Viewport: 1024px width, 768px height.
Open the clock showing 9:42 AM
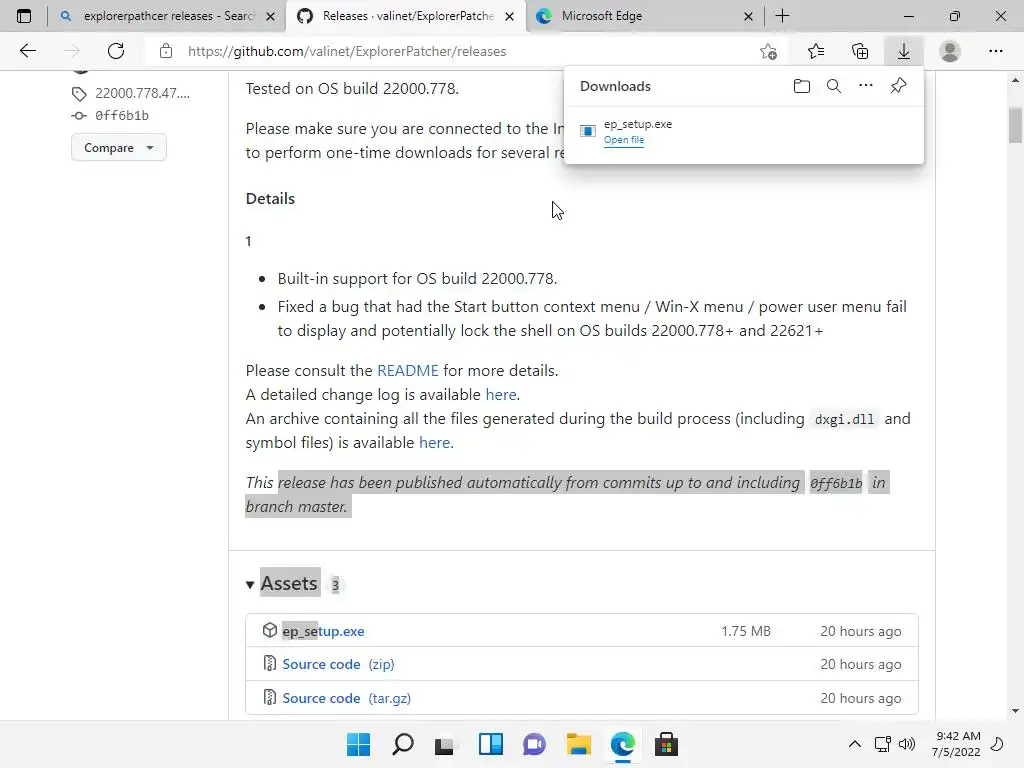click(956, 744)
